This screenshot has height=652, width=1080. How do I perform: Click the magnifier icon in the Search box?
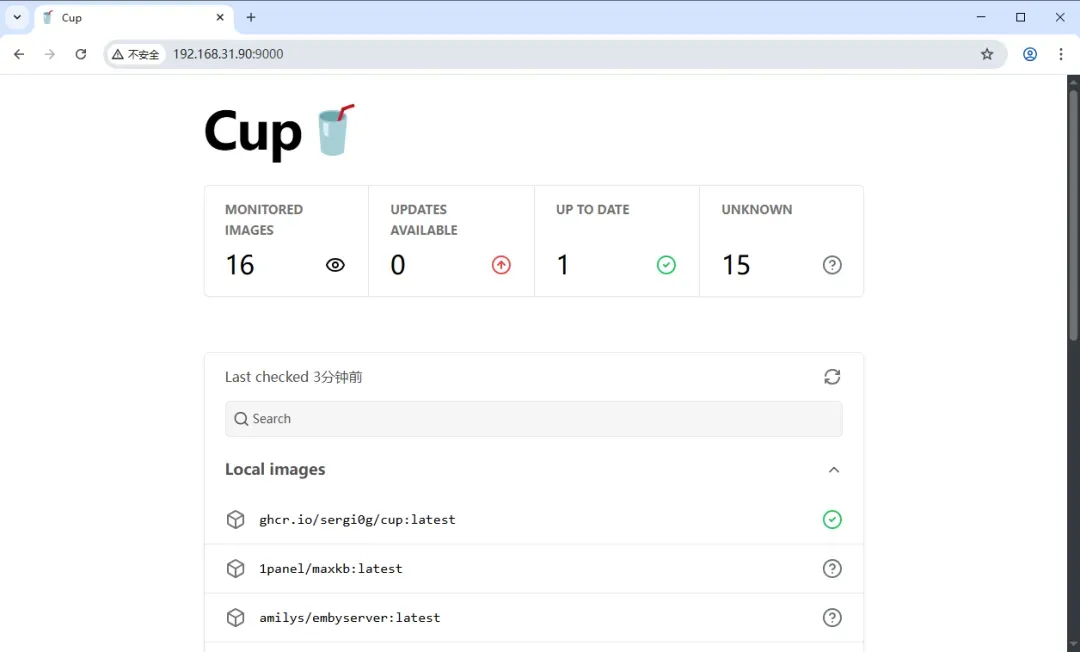click(241, 419)
